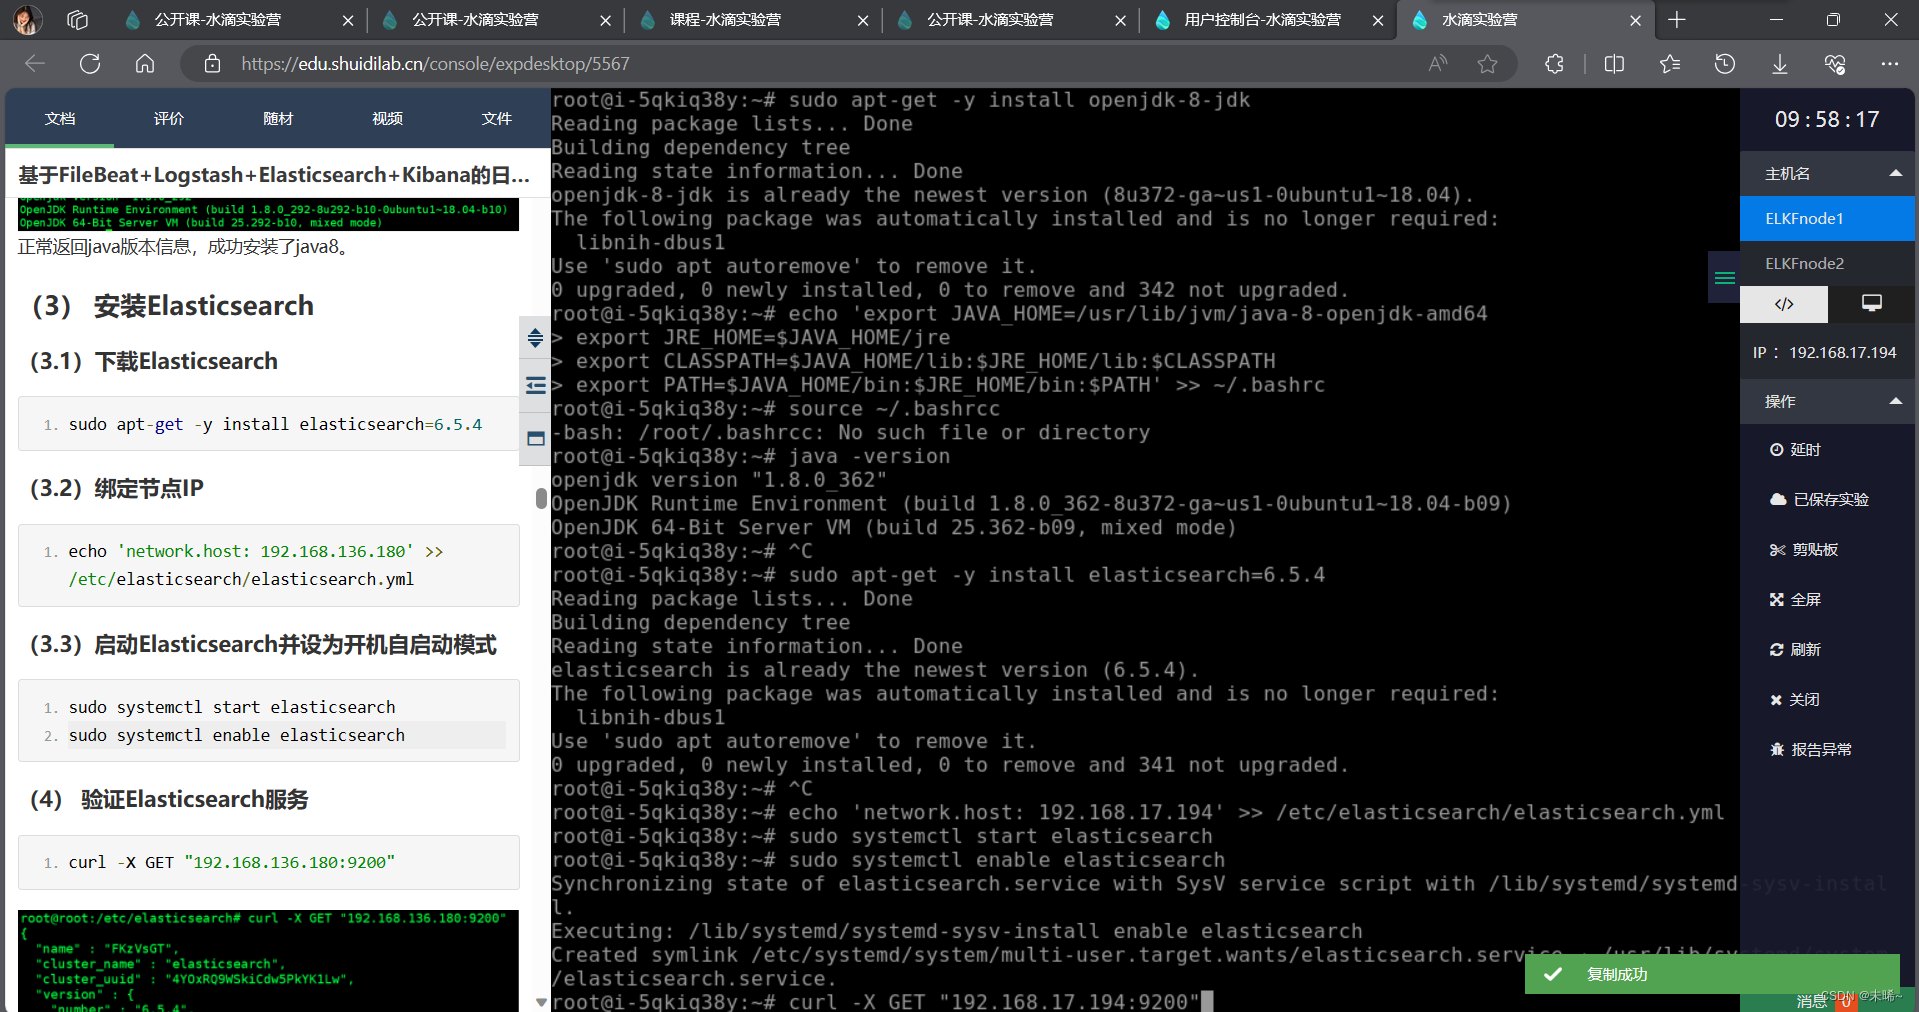Click the IP value 192.168.17.194
The image size is (1919, 1012).
tap(1842, 352)
